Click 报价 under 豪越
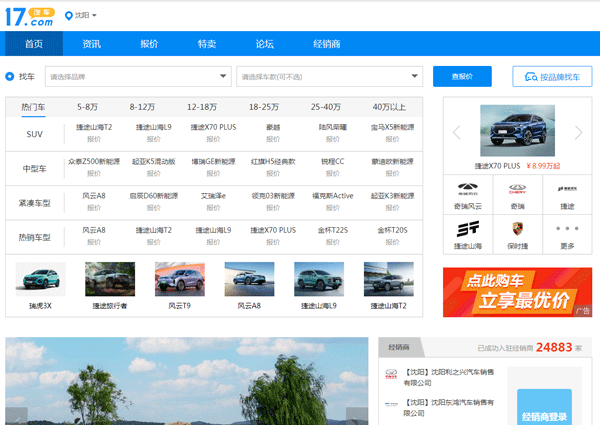 click(x=273, y=139)
